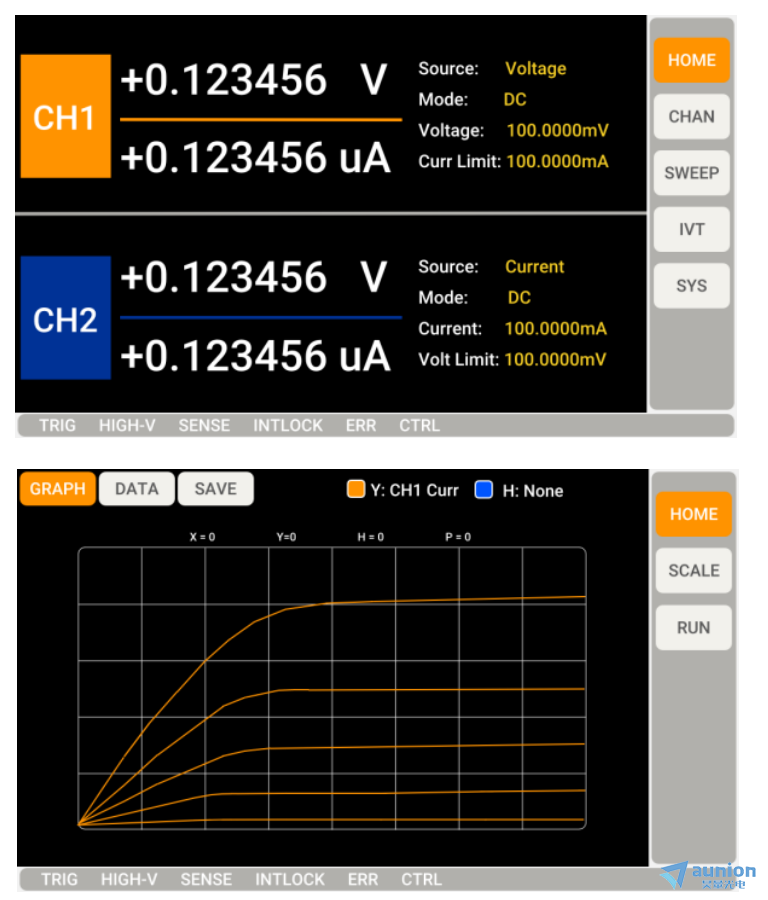Switch to the GRAPH tab
The height and width of the screenshot is (900, 768).
[x=57, y=489]
